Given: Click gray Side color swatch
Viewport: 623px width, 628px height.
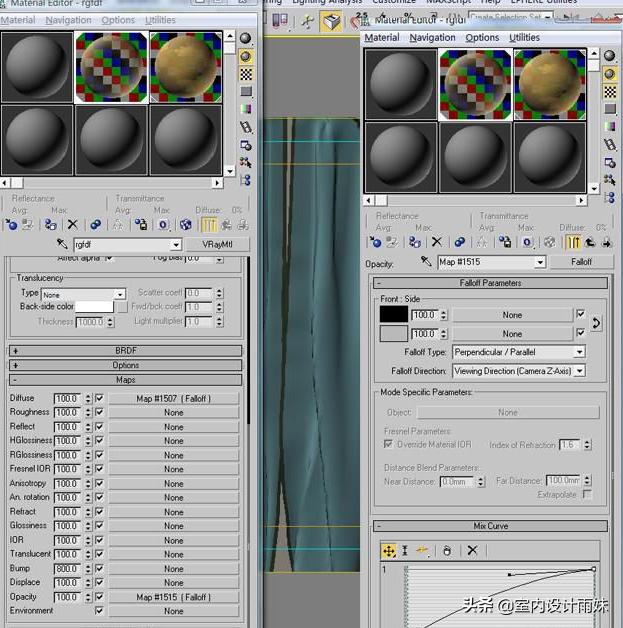Looking at the screenshot, I should tap(394, 333).
